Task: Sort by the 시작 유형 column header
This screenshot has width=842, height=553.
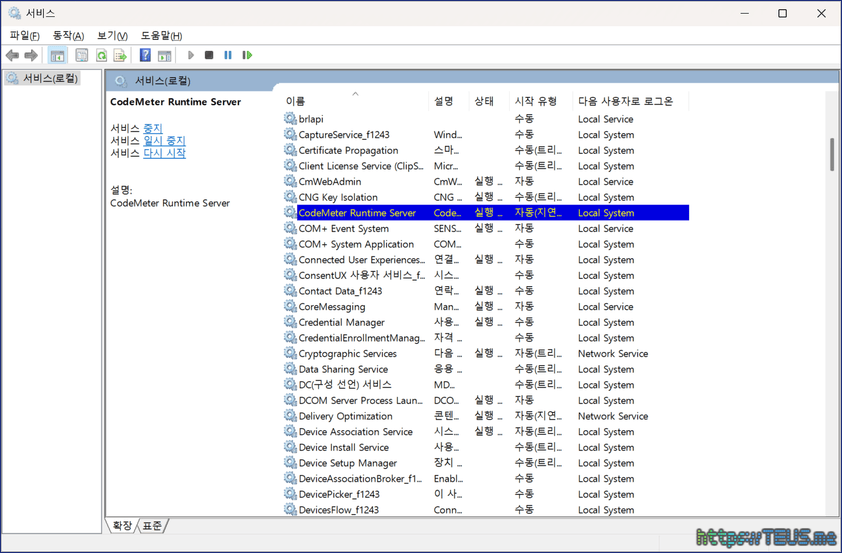Action: 536,101
